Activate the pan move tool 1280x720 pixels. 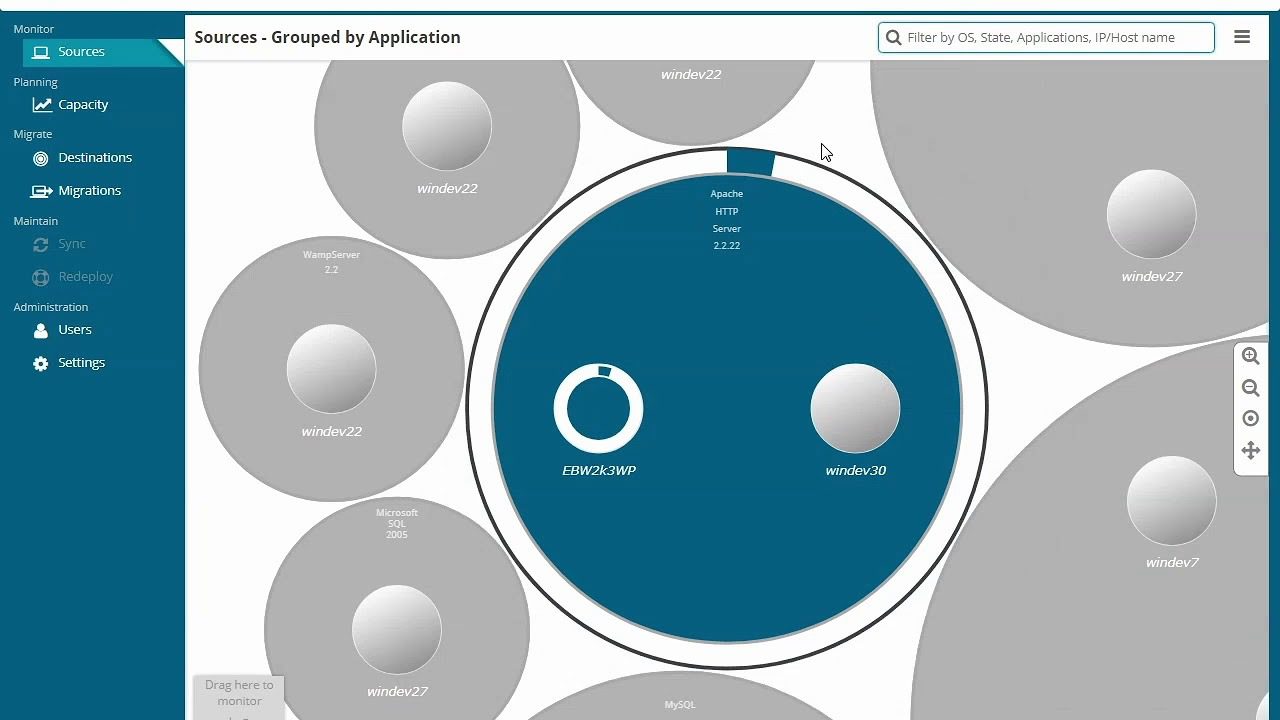coord(1250,451)
